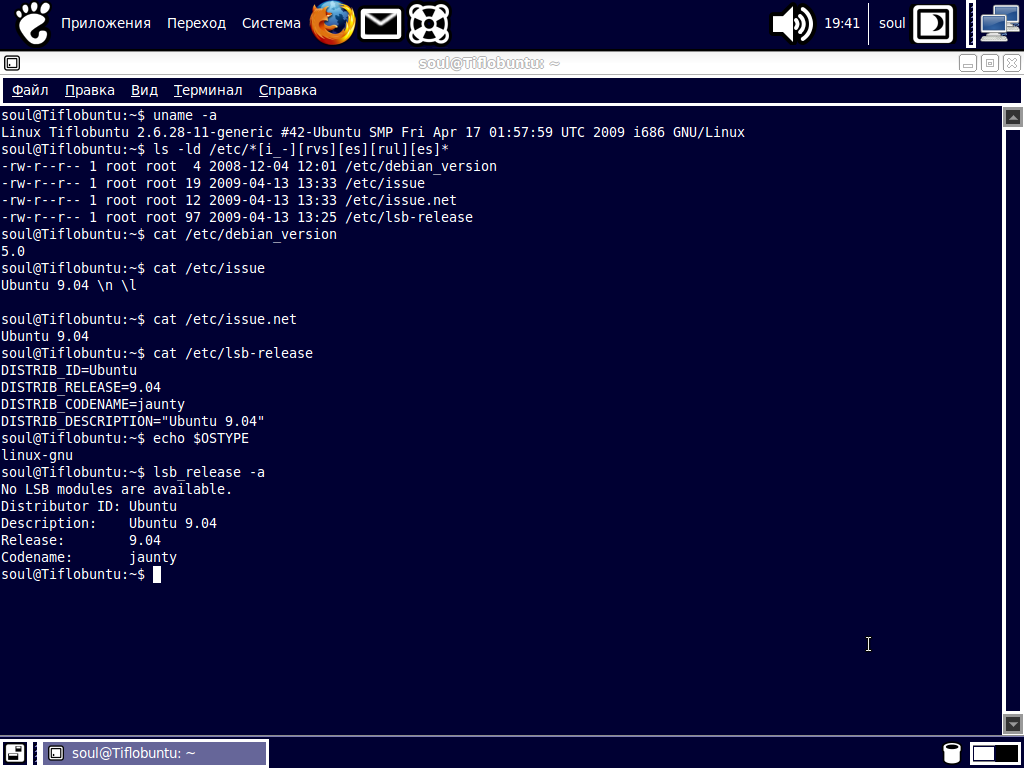Viewport: 1024px width, 768px height.
Task: Open the Переход menu
Action: coord(196,24)
